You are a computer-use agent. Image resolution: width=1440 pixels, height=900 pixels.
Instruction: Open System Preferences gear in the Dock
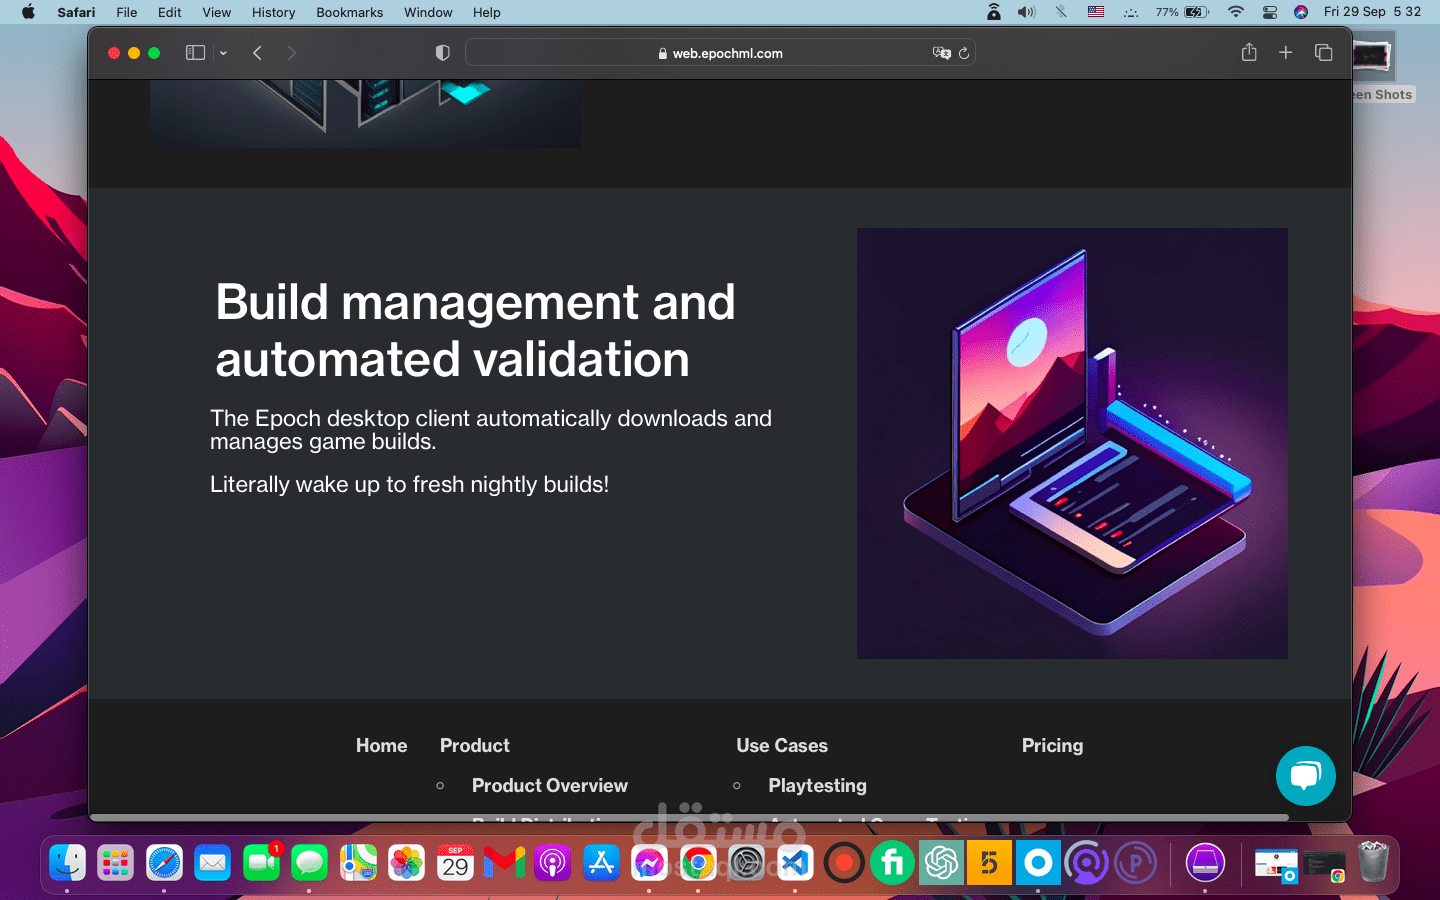click(746, 862)
